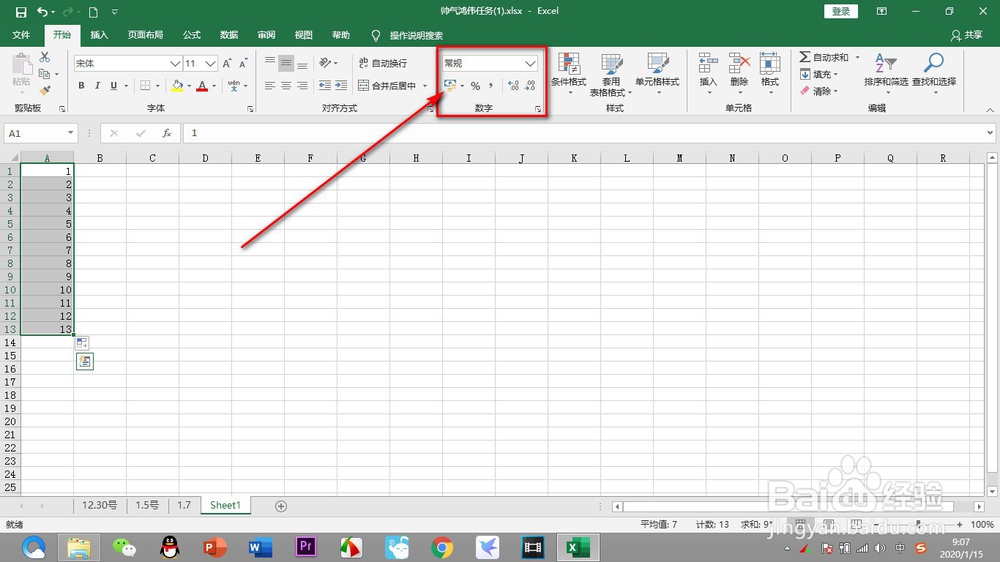
Task: Click the Increase Indent icon
Action: tap(341, 85)
